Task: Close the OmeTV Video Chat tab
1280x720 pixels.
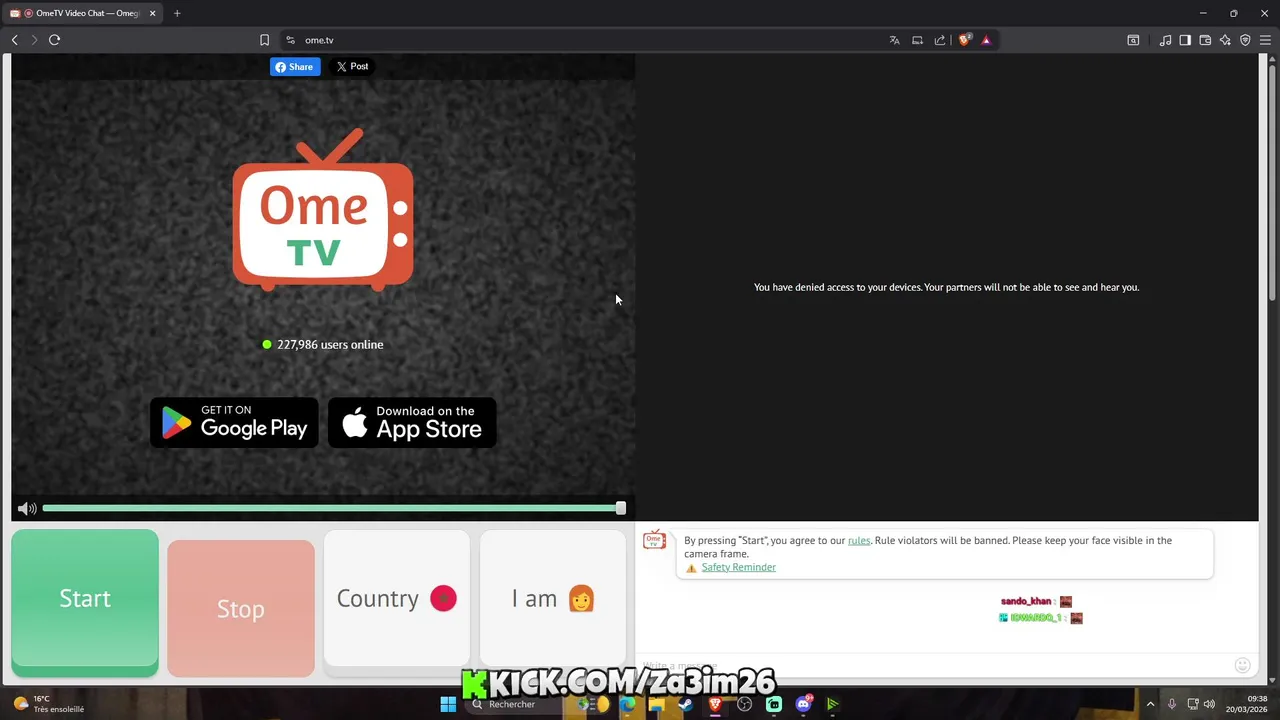Action: (152, 13)
